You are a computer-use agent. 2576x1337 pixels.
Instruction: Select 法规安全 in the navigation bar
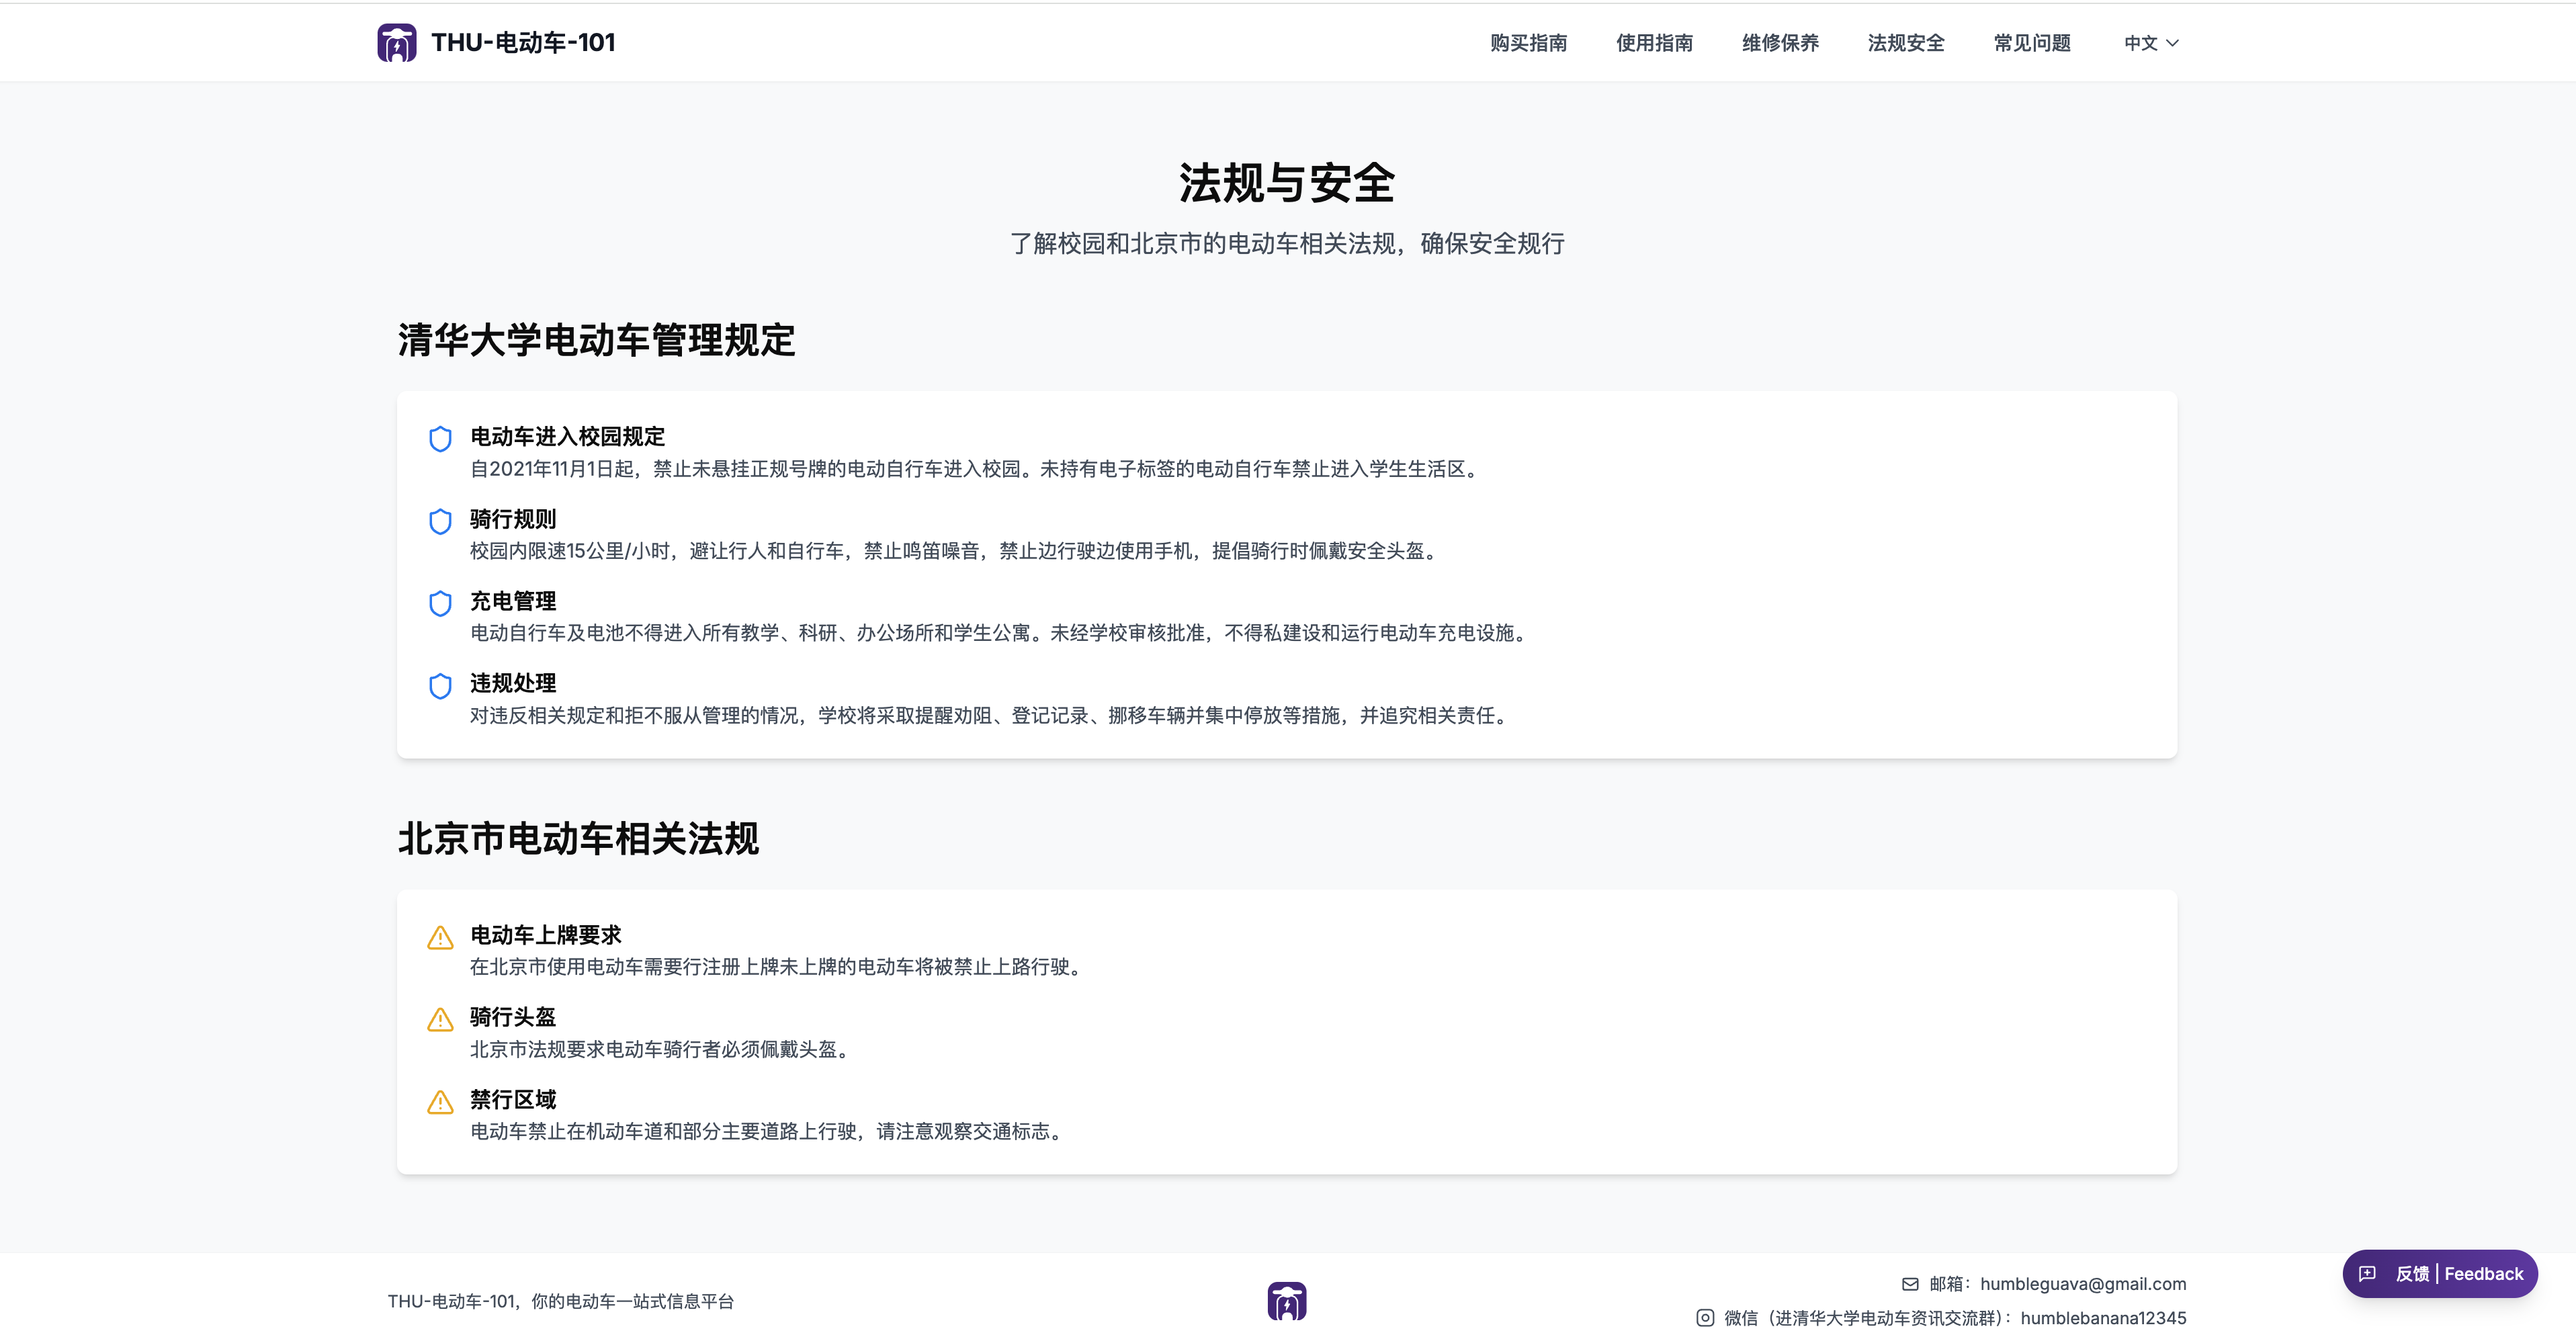1906,43
